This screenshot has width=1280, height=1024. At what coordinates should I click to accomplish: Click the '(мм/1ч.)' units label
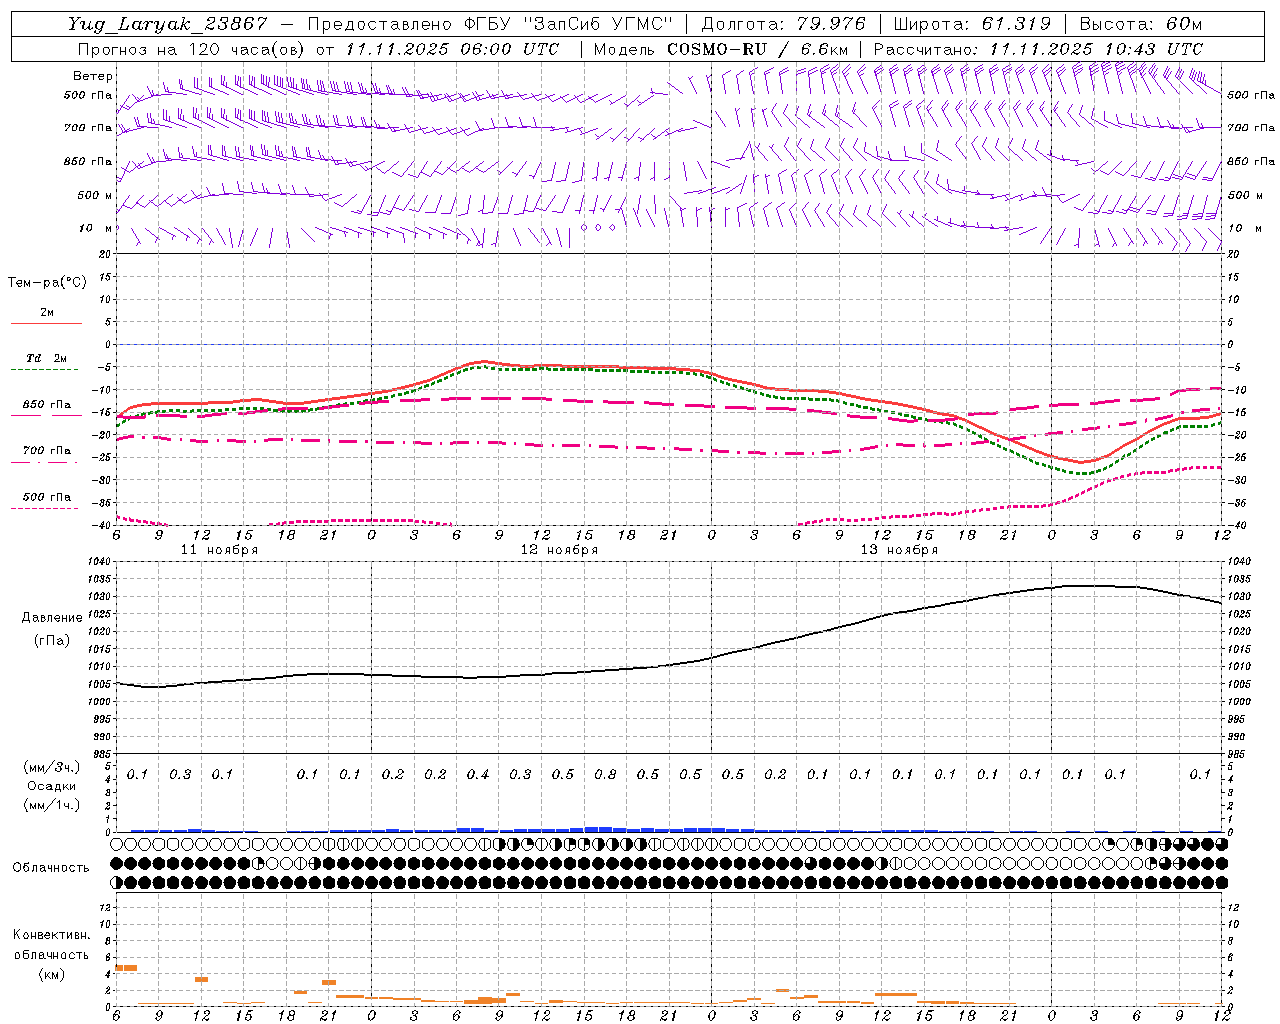[51, 805]
